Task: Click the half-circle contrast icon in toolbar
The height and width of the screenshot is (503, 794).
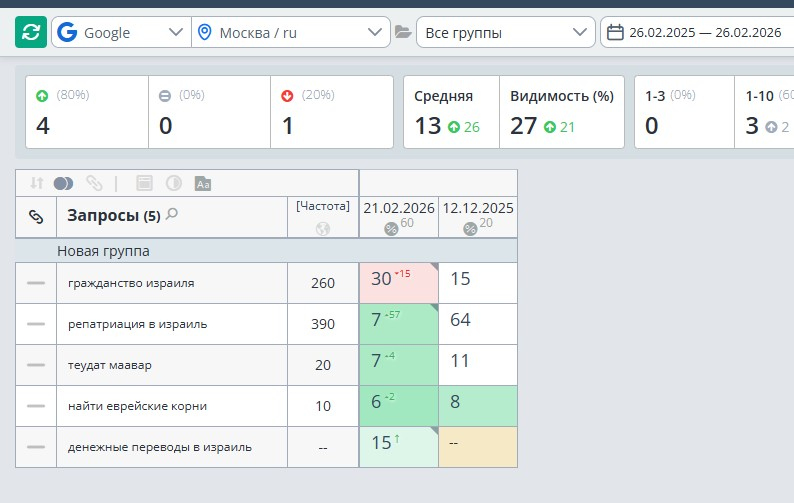Action: point(174,183)
